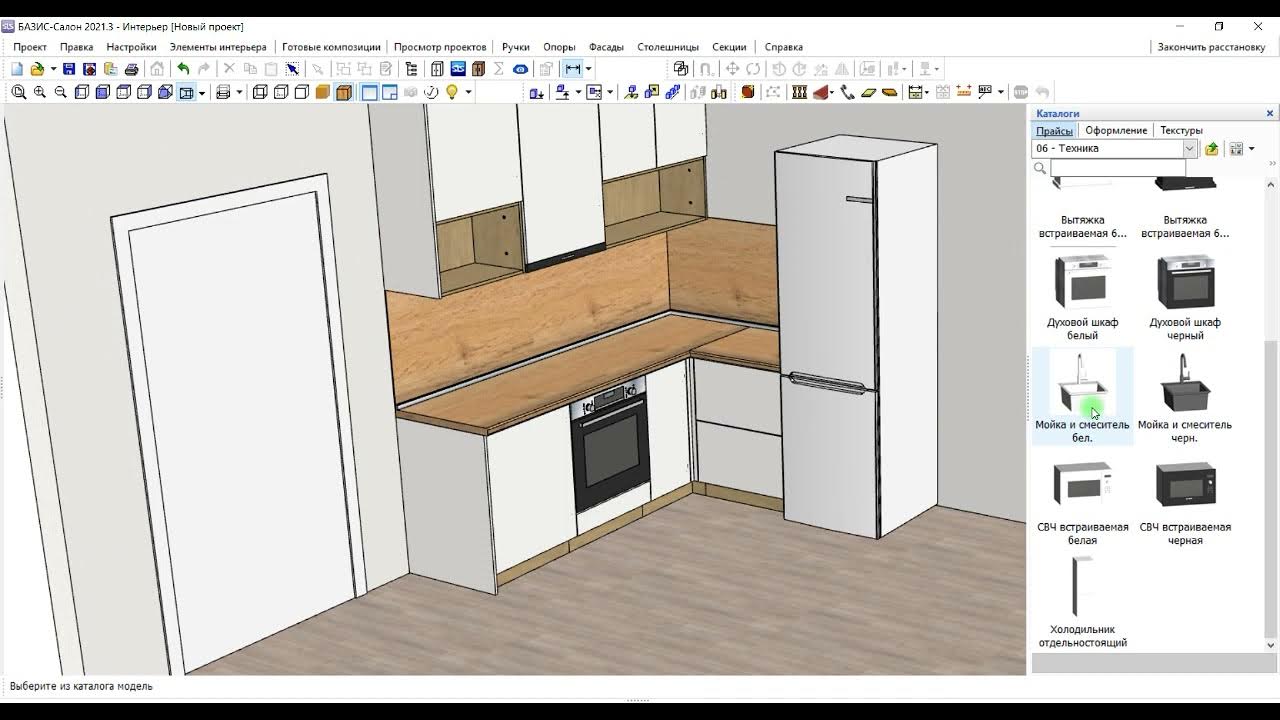Click the green flat panel icon
This screenshot has height=720, width=1280.
pyautogui.click(x=868, y=92)
